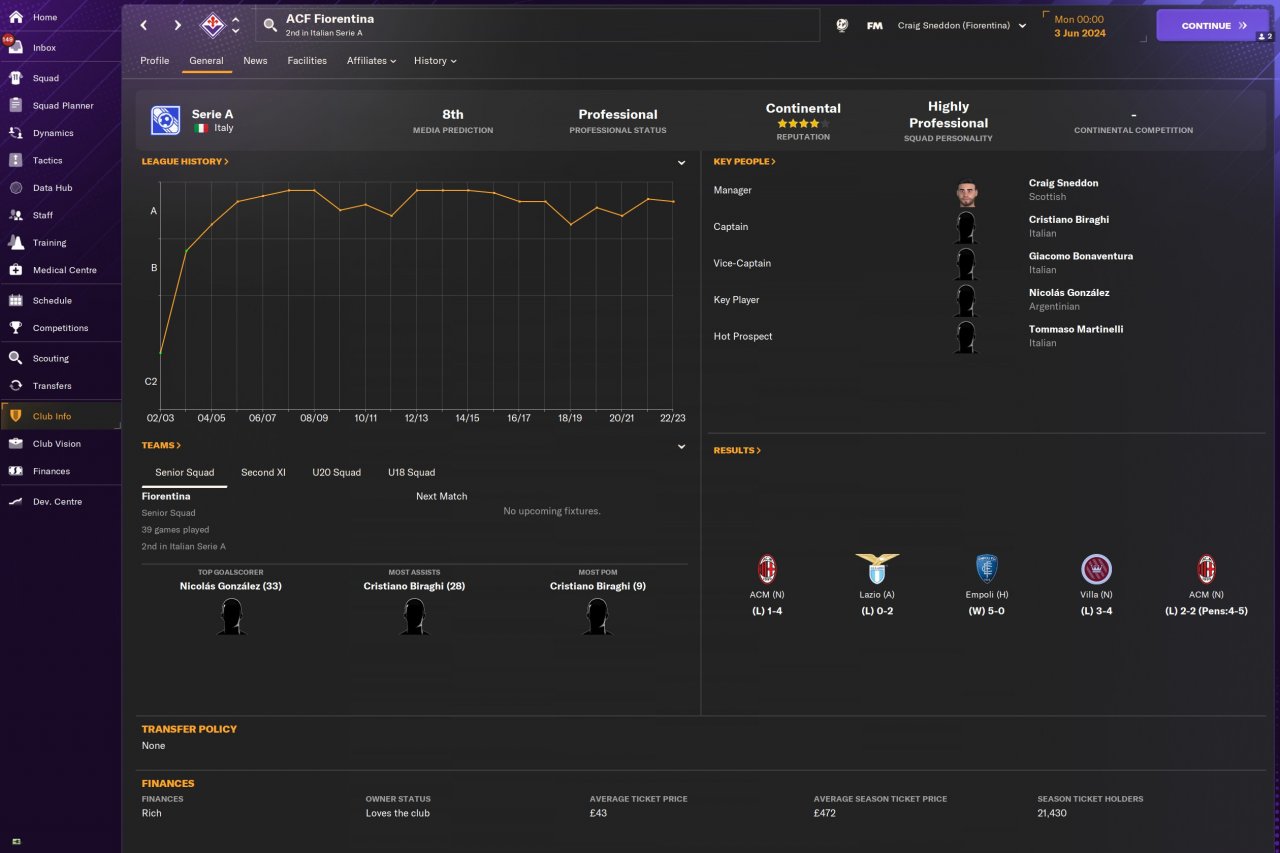The image size is (1280, 853).
Task: Open the FM logo menu
Action: 874,25
